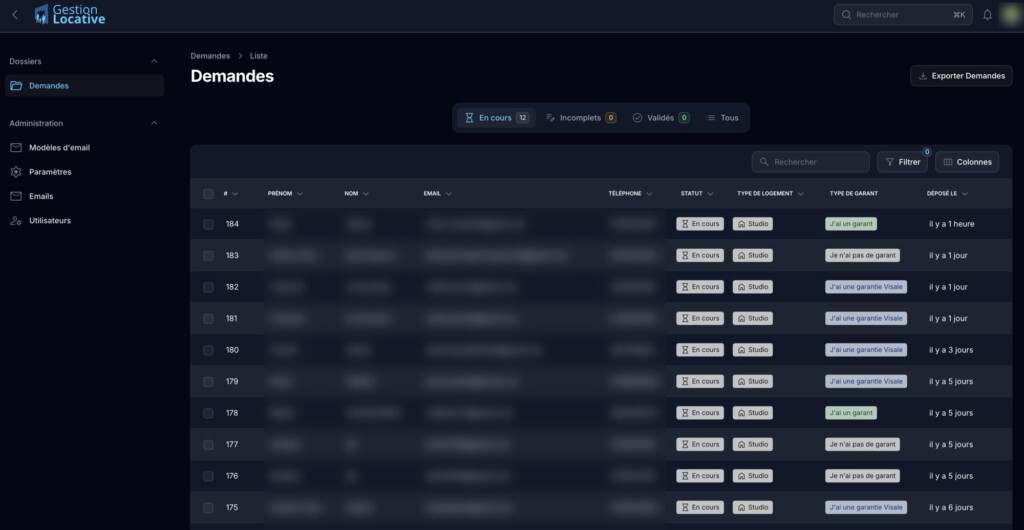This screenshot has width=1024, height=530.
Task: Switch to the Incomplets tab
Action: [x=581, y=118]
